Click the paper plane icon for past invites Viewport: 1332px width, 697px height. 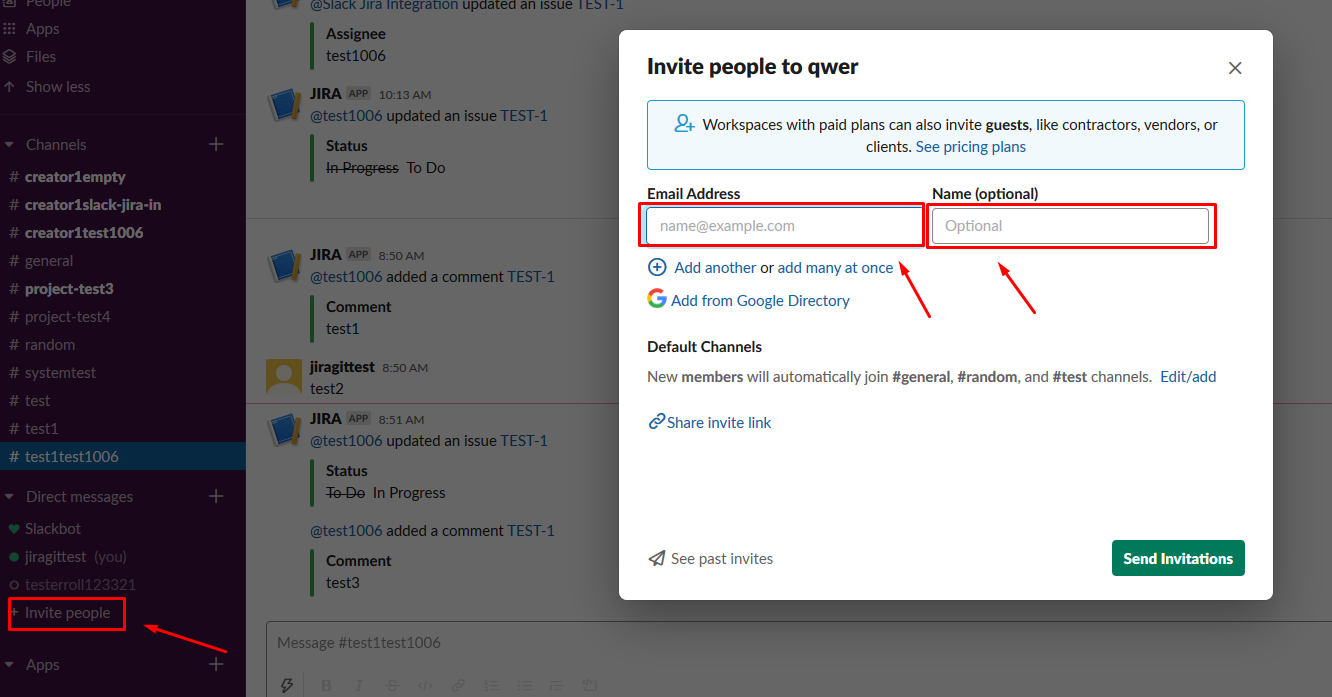tap(657, 559)
